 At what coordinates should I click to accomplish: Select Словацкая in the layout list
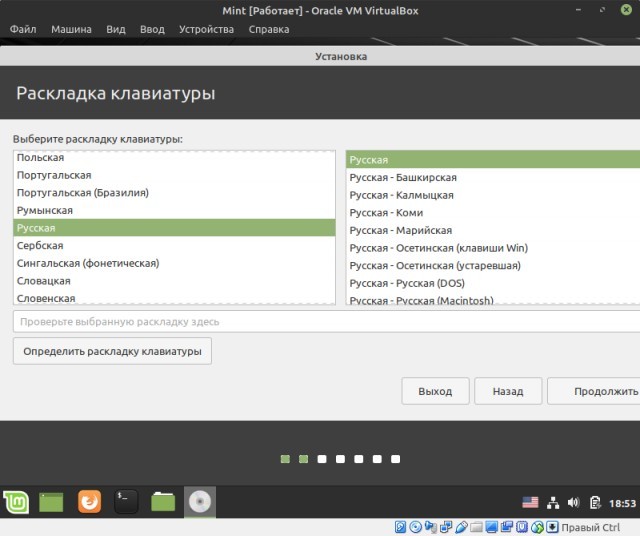point(174,280)
